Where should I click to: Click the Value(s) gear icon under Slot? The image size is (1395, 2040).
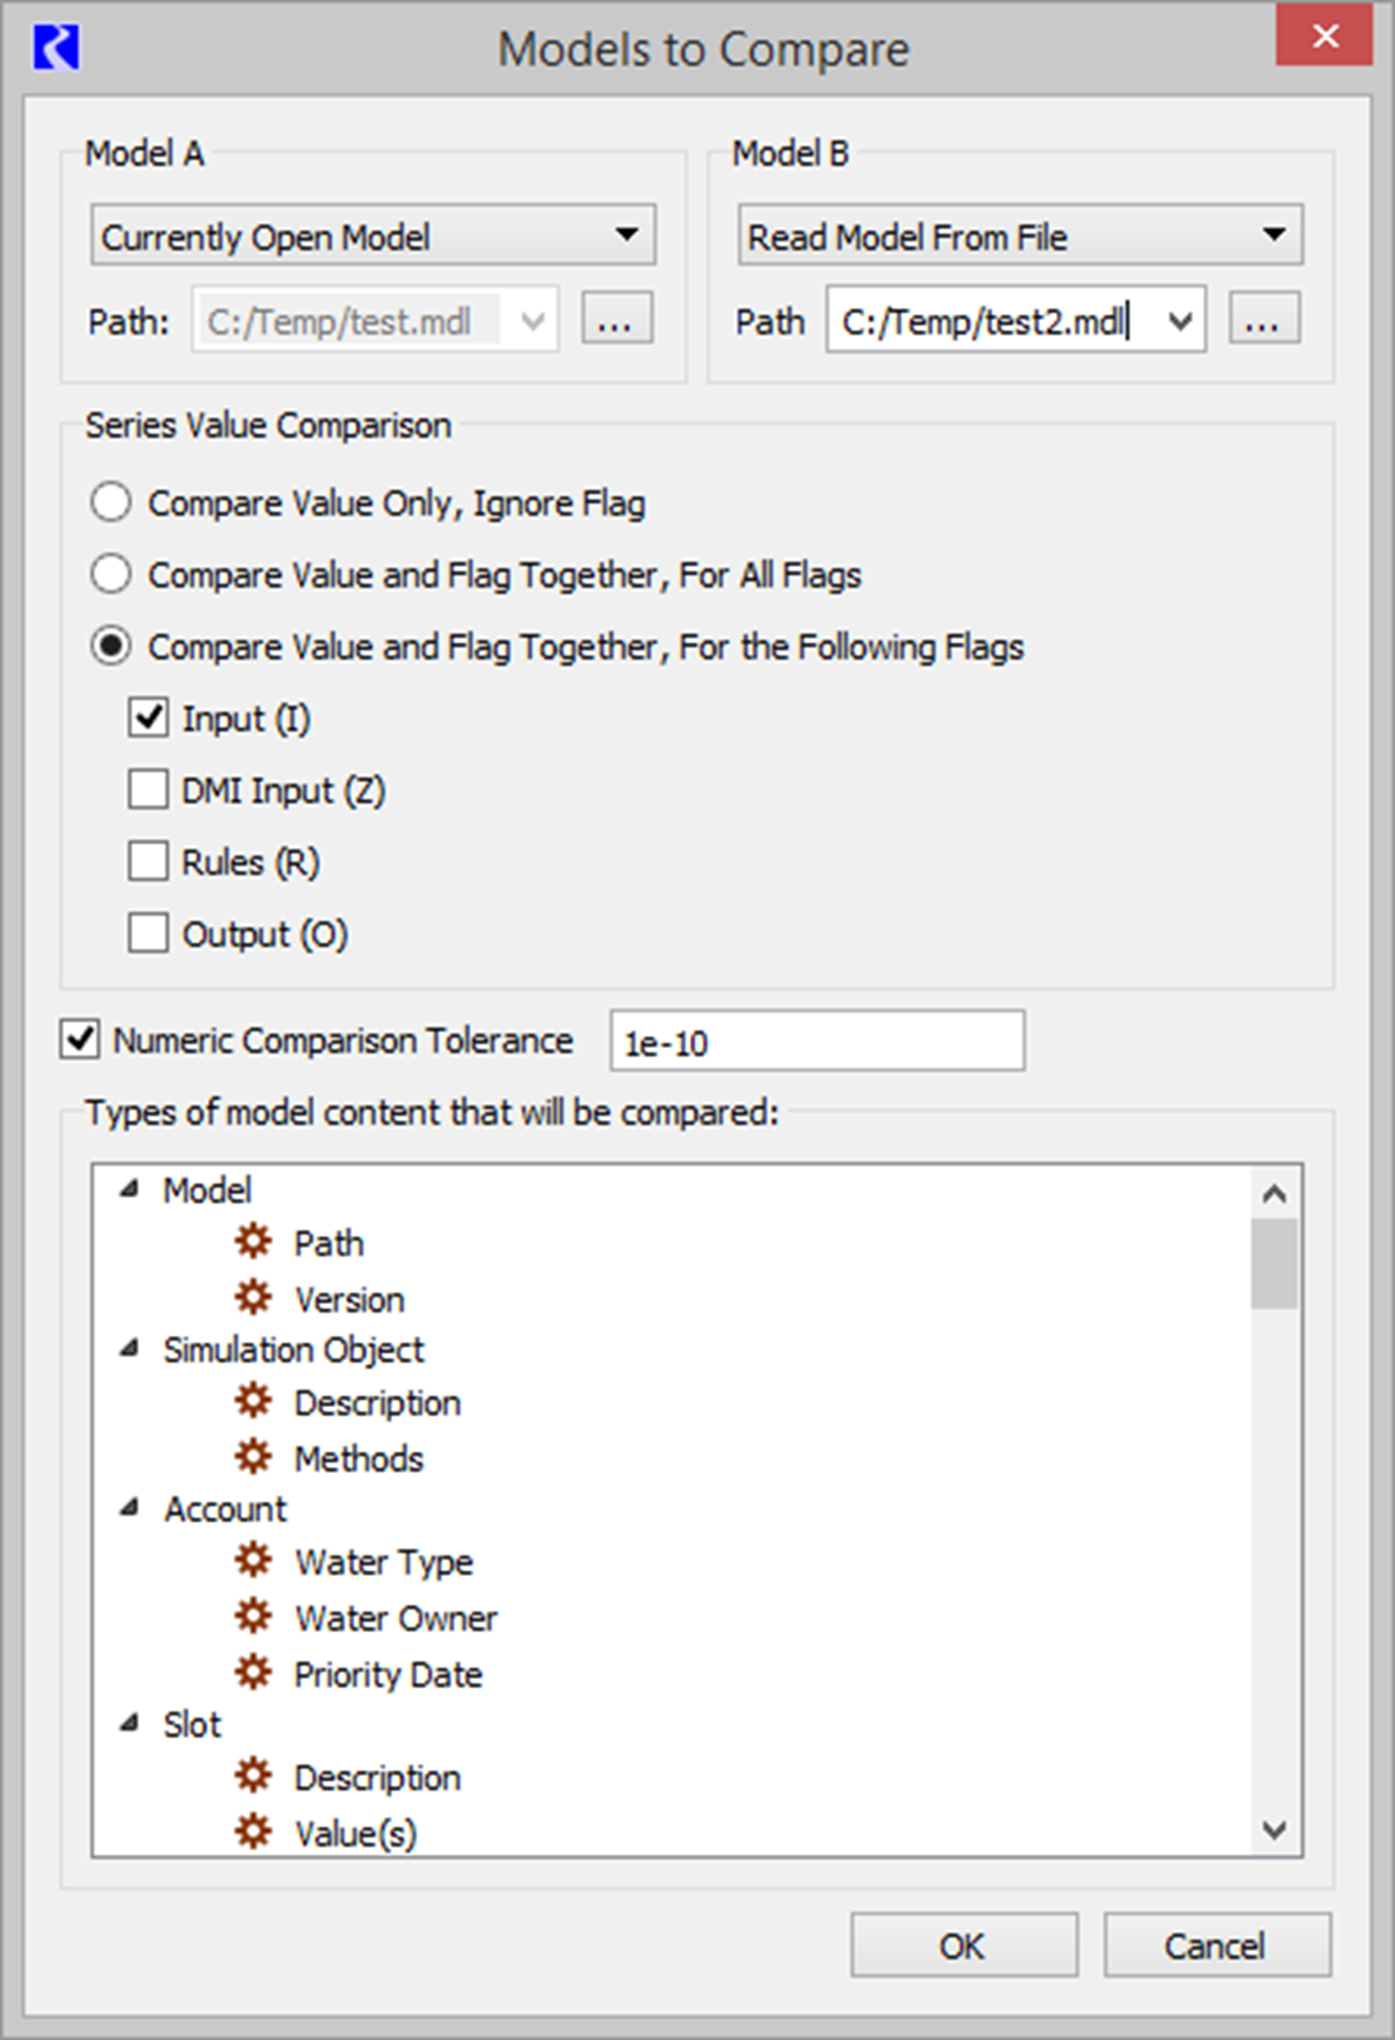click(x=253, y=1831)
